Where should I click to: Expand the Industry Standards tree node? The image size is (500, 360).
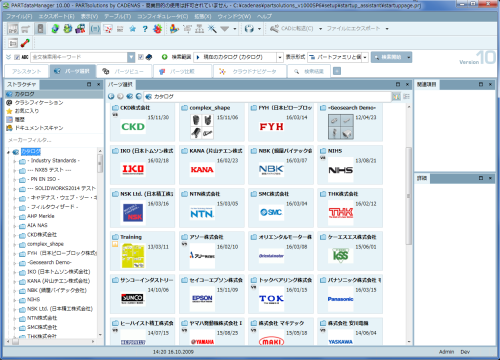pos(15,161)
